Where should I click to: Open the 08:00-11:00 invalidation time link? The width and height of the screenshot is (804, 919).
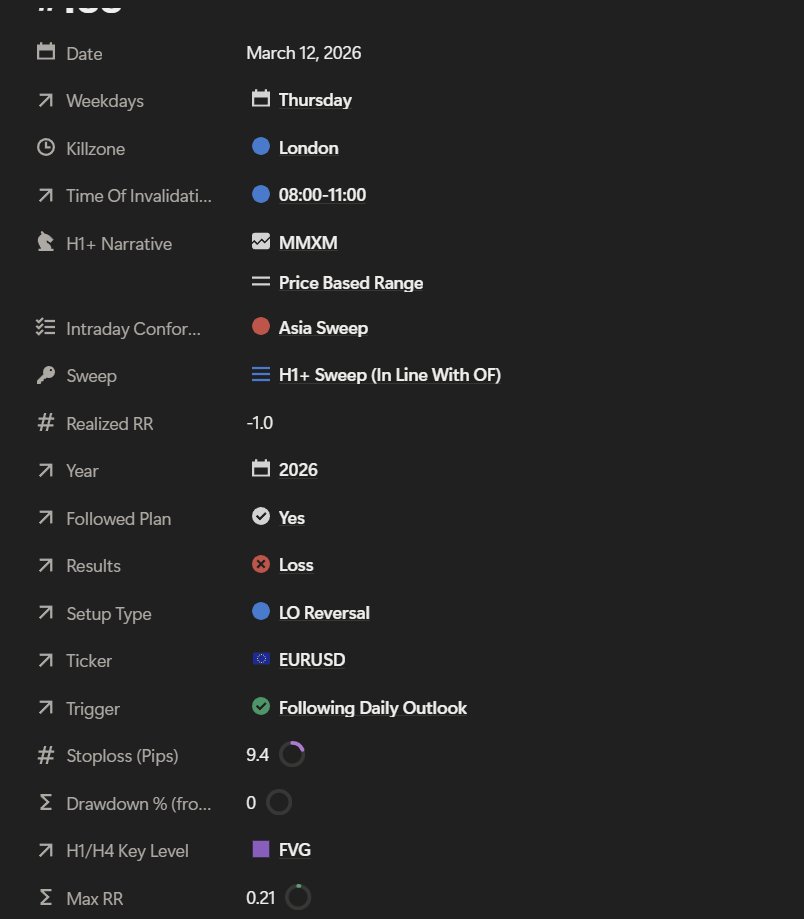click(322, 195)
